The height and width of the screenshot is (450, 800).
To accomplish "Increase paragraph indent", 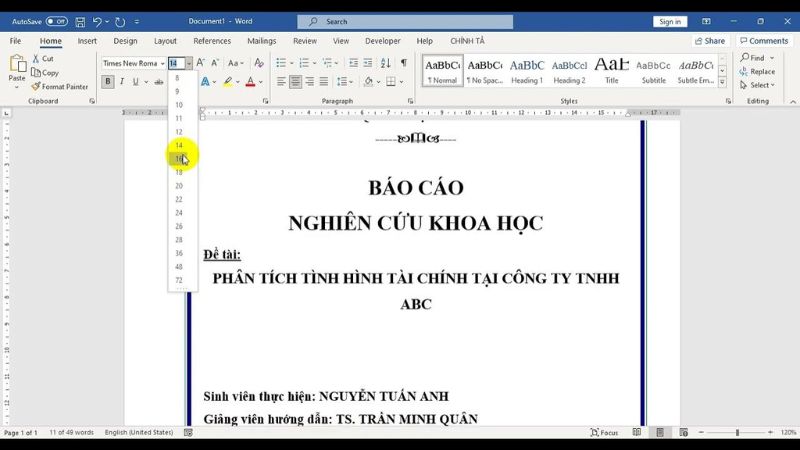I will click(x=368, y=63).
